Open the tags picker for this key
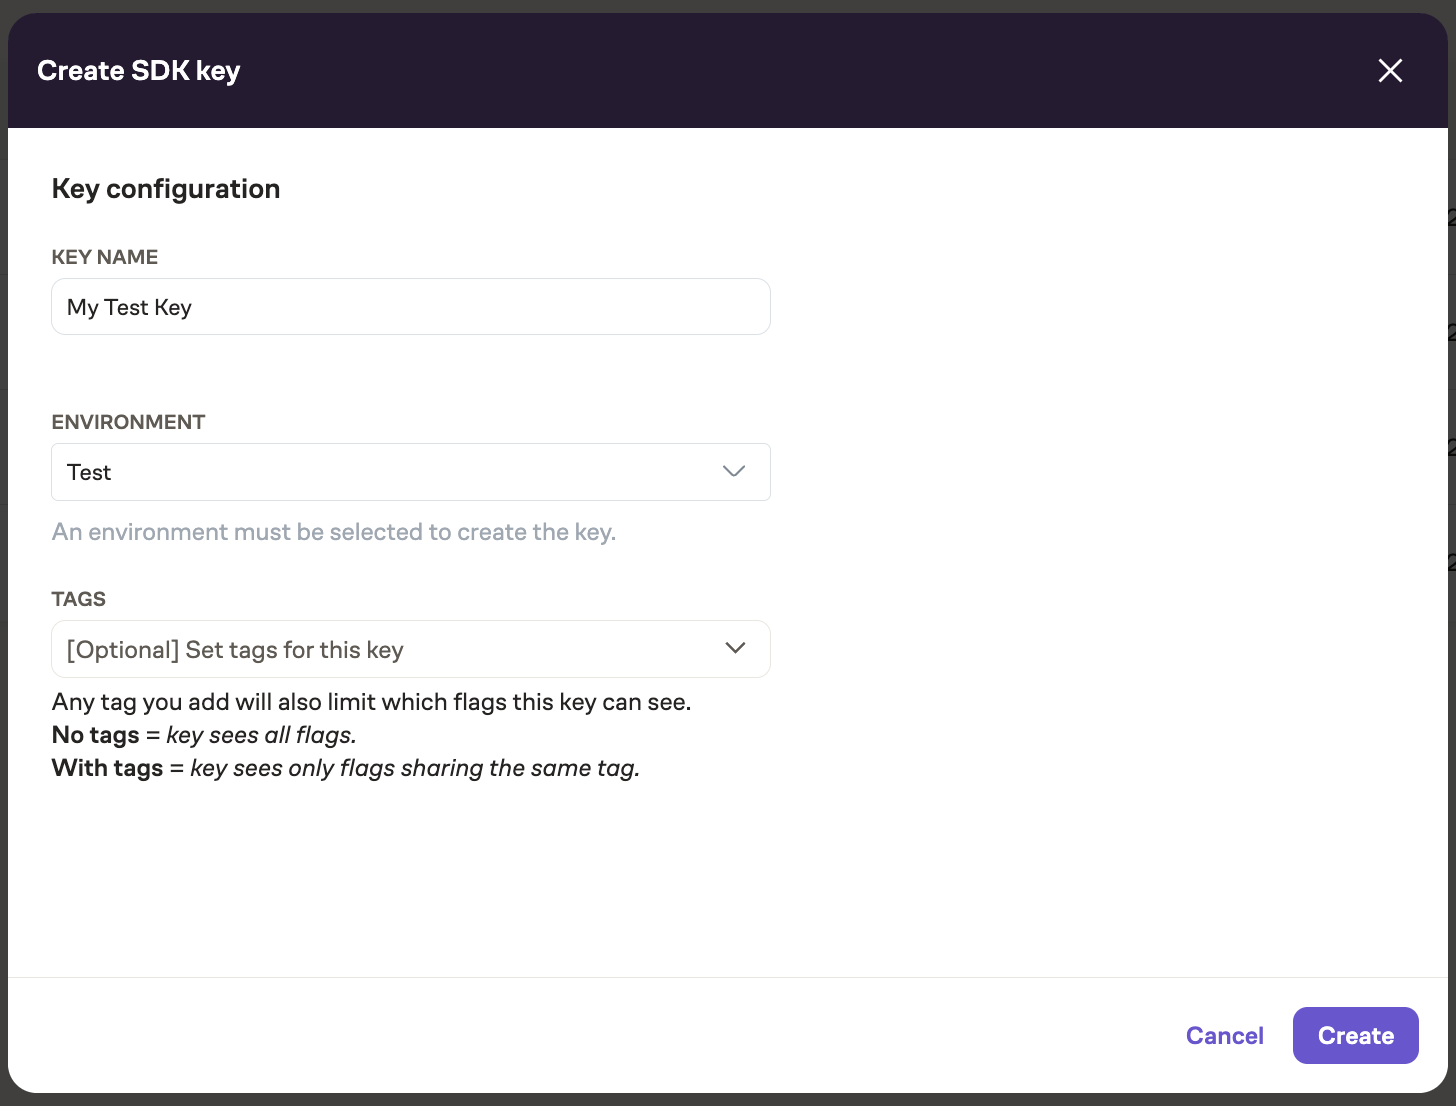 point(410,648)
